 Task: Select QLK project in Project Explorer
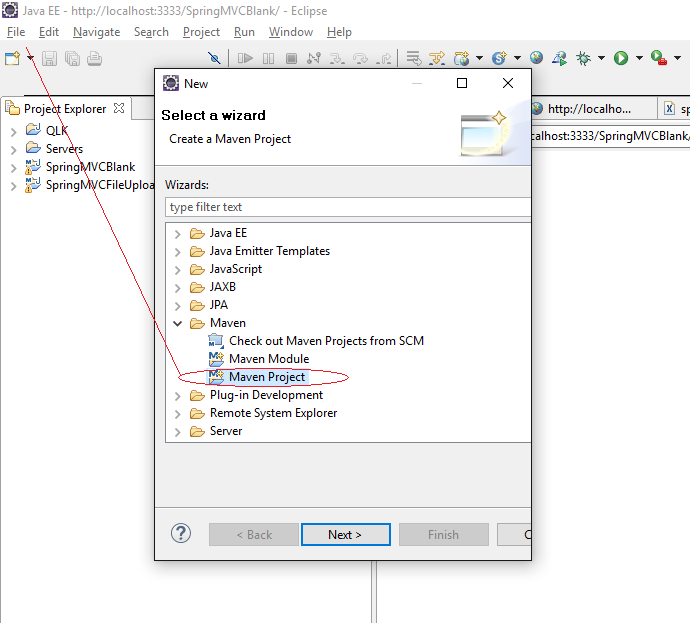point(57,131)
